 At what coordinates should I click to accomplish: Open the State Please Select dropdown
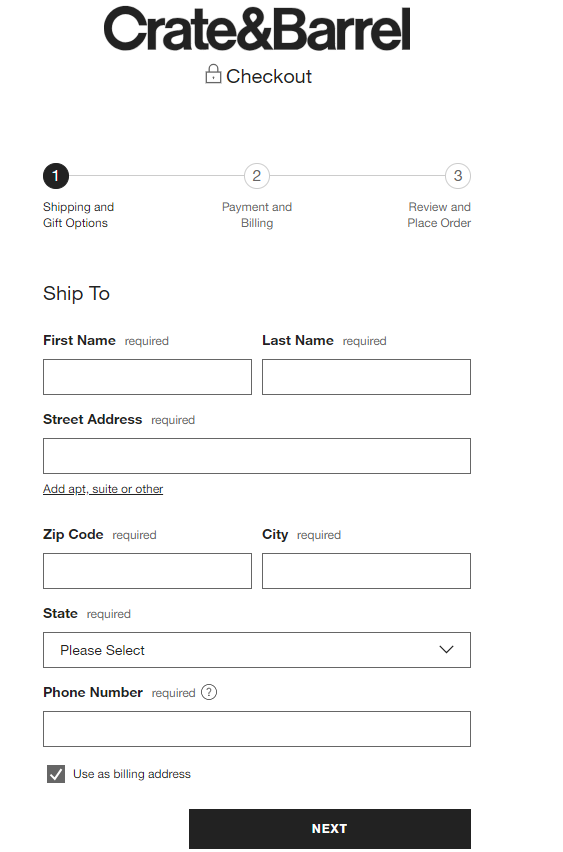257,650
